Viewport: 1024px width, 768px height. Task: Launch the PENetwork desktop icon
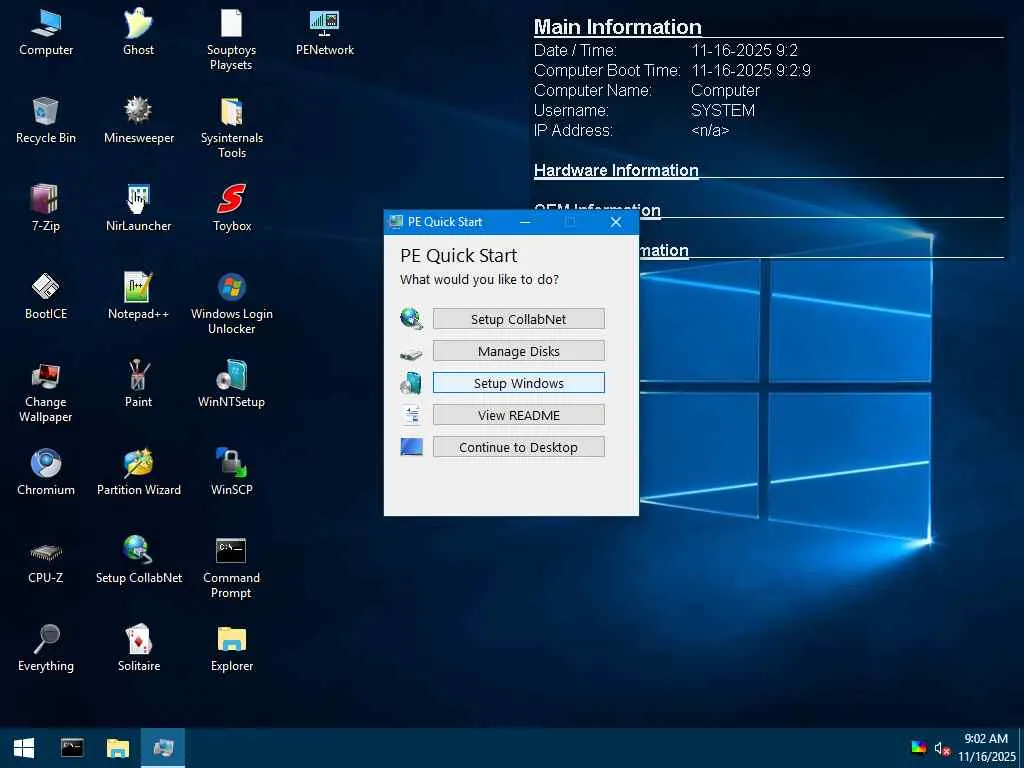[325, 32]
